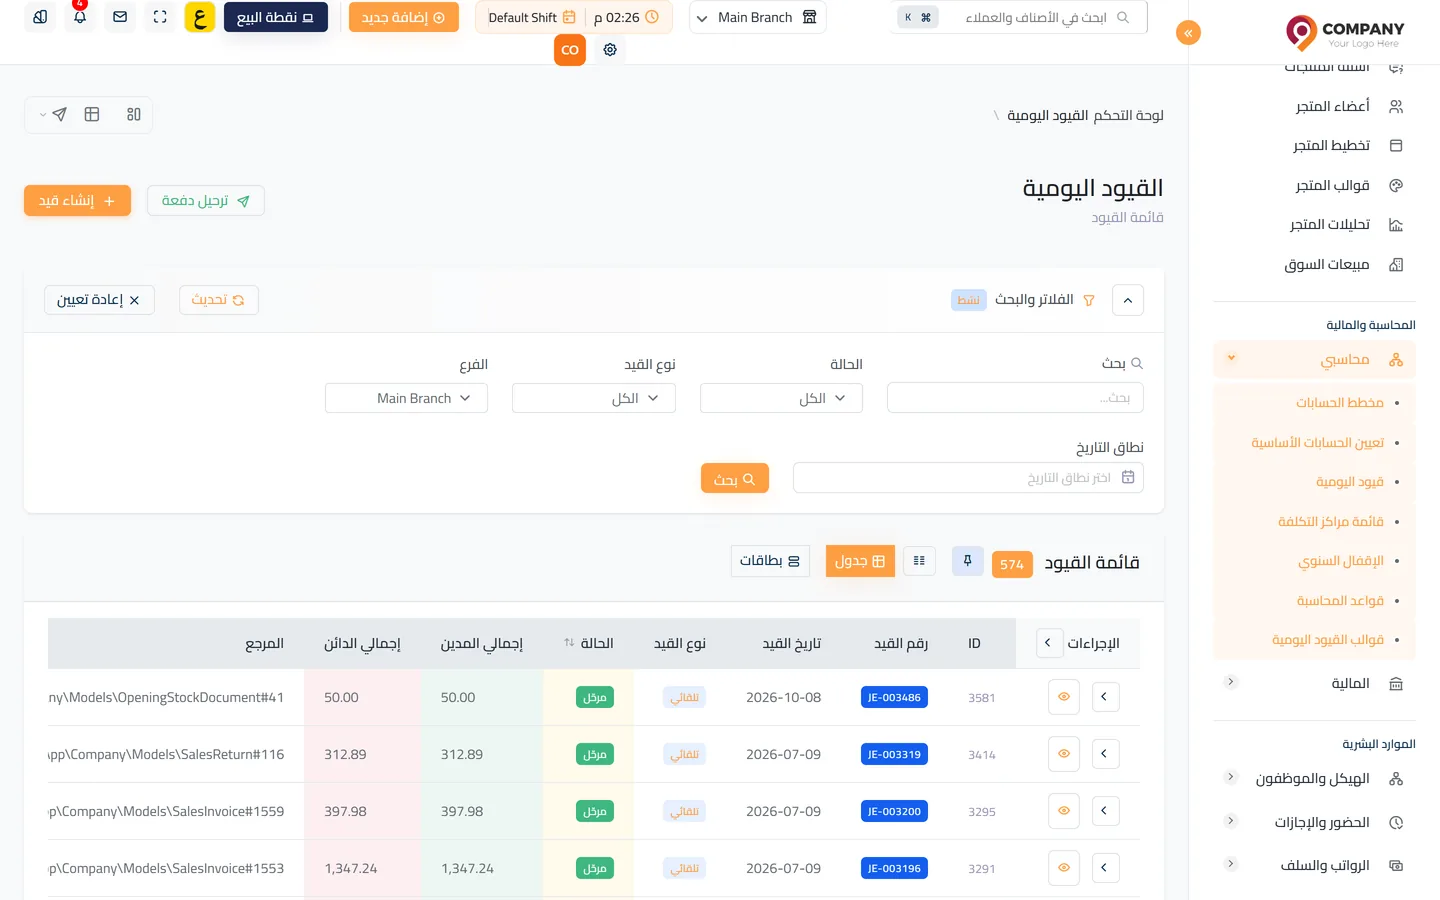Click the dashboard grid icon in breadcrumb toolbar
The height and width of the screenshot is (900, 1440).
pos(134,114)
